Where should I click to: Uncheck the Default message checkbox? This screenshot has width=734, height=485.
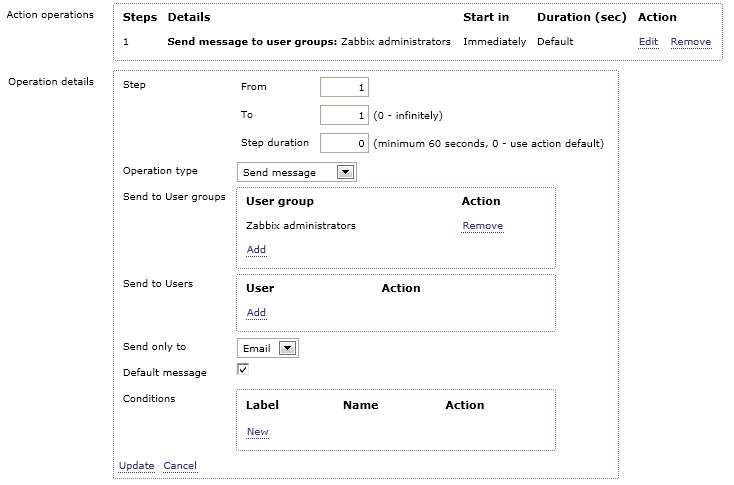click(242, 369)
